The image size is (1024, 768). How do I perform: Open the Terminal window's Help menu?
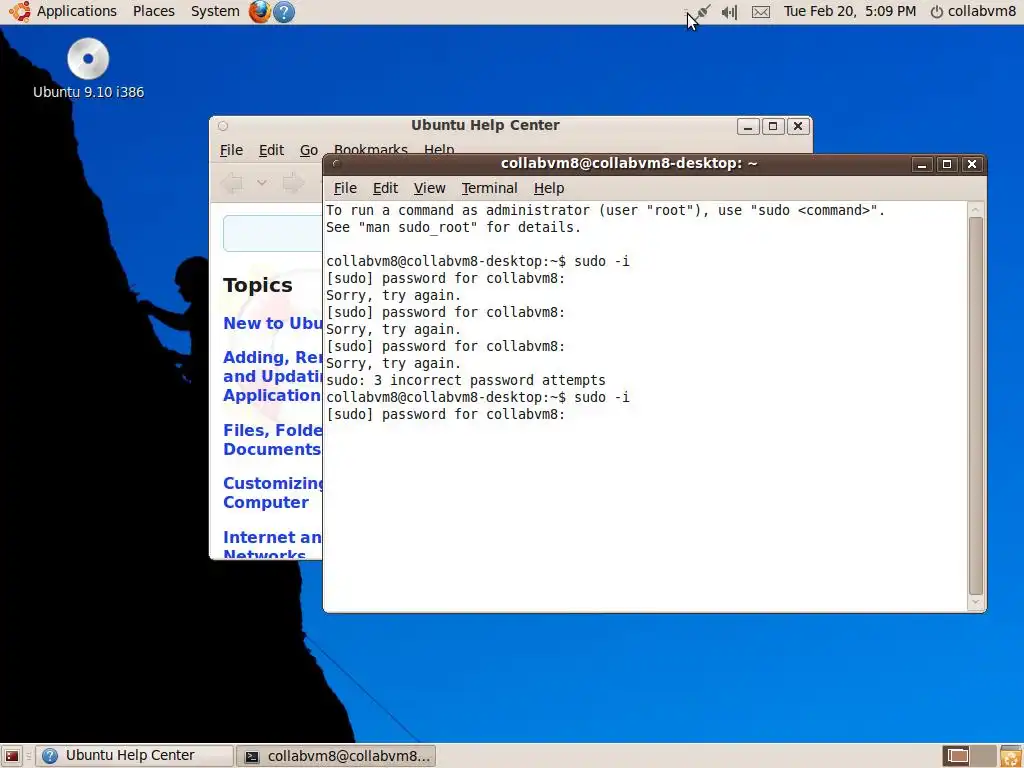549,188
